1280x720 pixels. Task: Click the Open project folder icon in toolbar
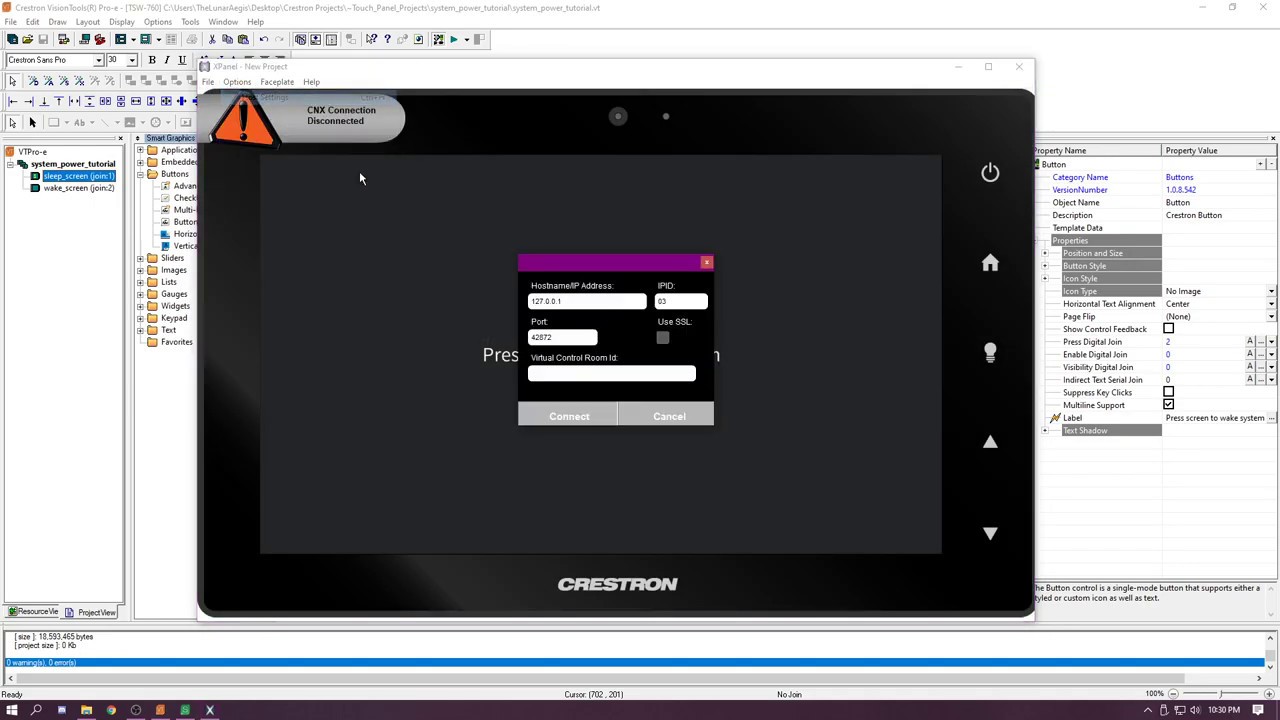point(27,39)
